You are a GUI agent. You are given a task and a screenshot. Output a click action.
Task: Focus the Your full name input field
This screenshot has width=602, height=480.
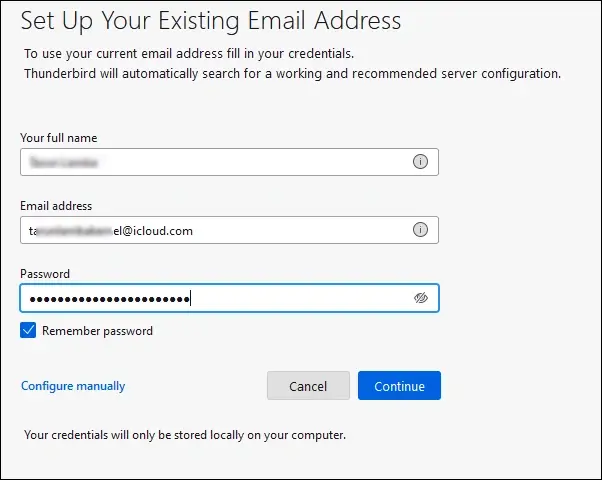pos(229,162)
